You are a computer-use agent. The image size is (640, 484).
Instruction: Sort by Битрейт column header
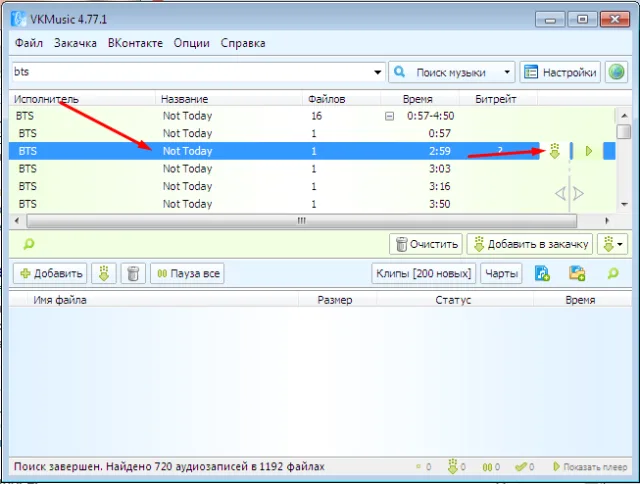[498, 99]
